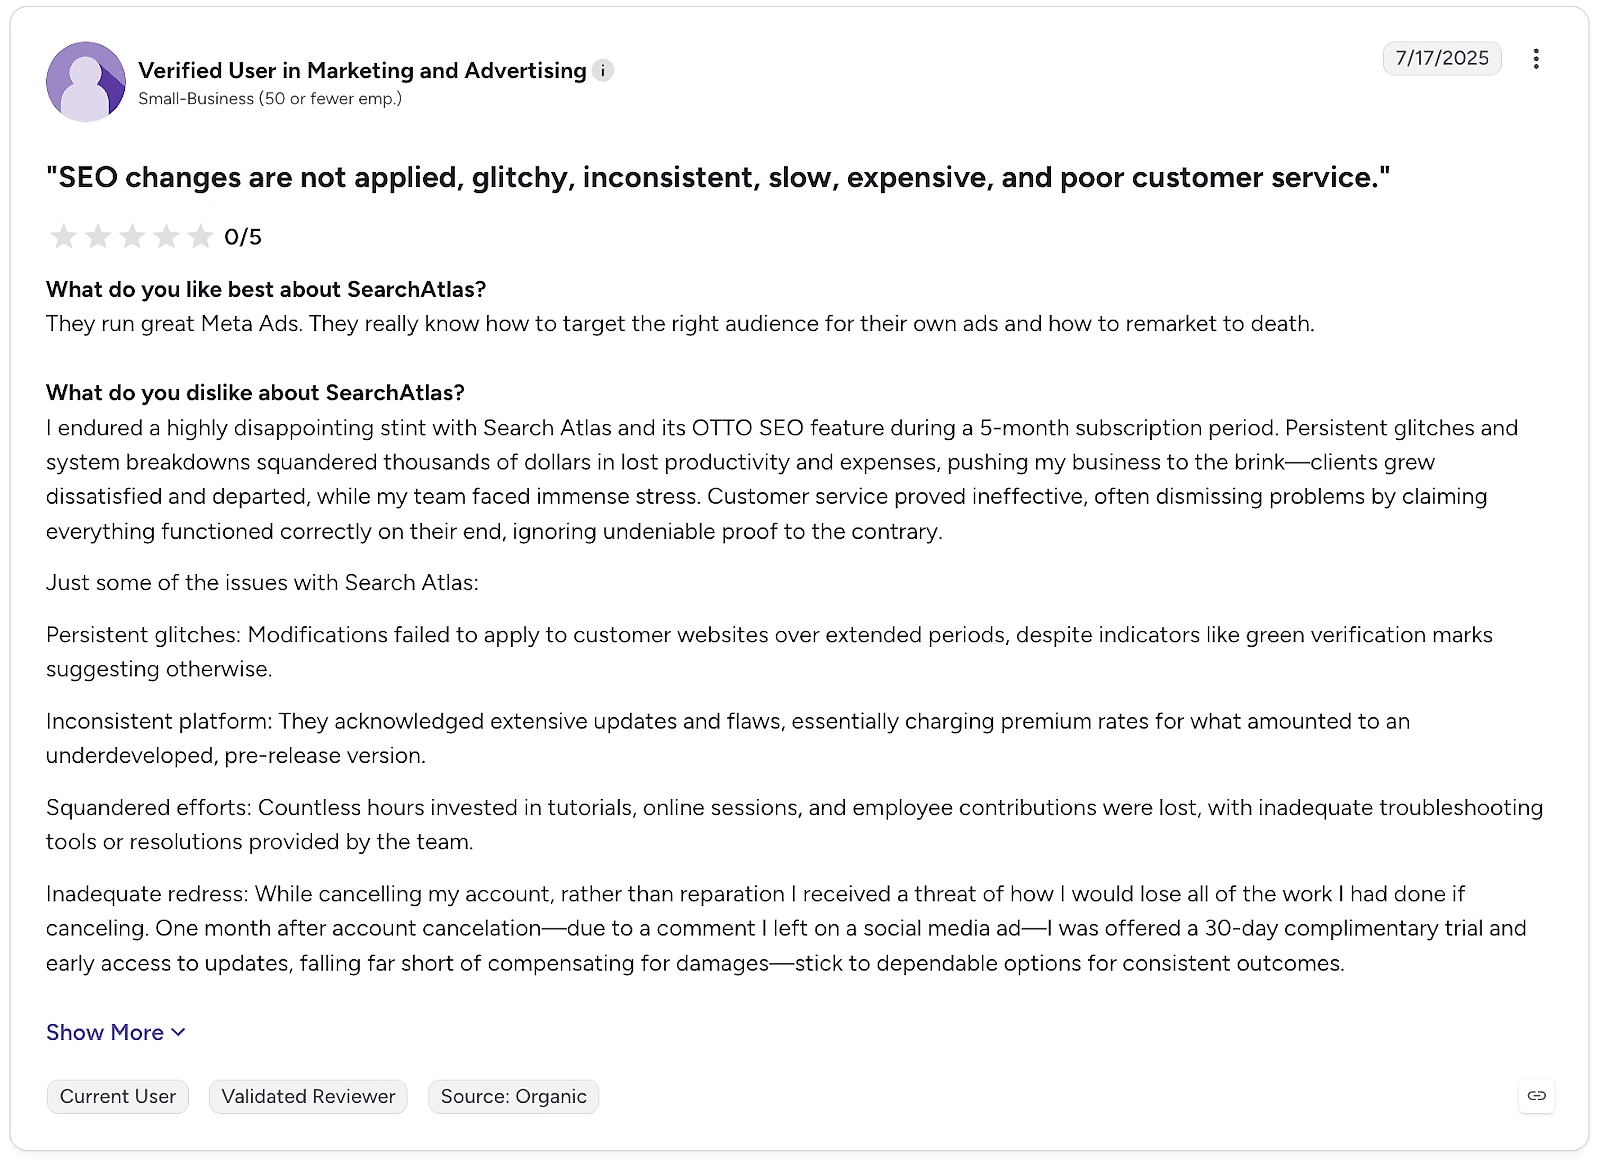
Task: Click the second rating star
Action: pos(98,236)
